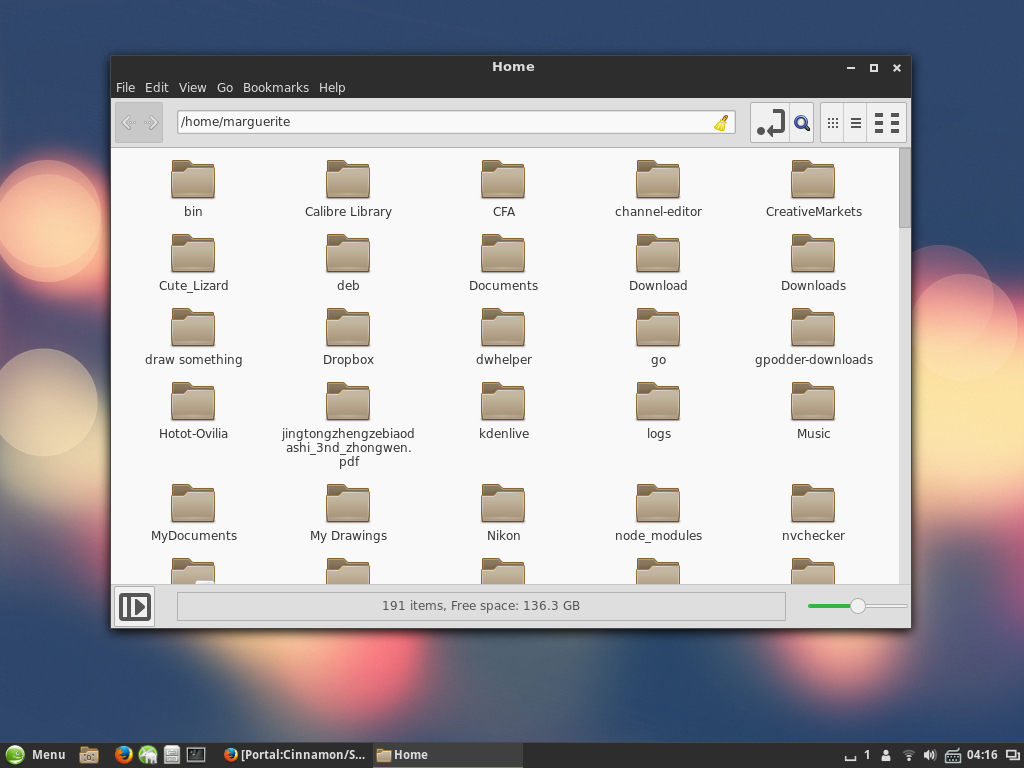Click the toggle location entry arrow button
This screenshot has height=768, width=1024.
pos(769,123)
